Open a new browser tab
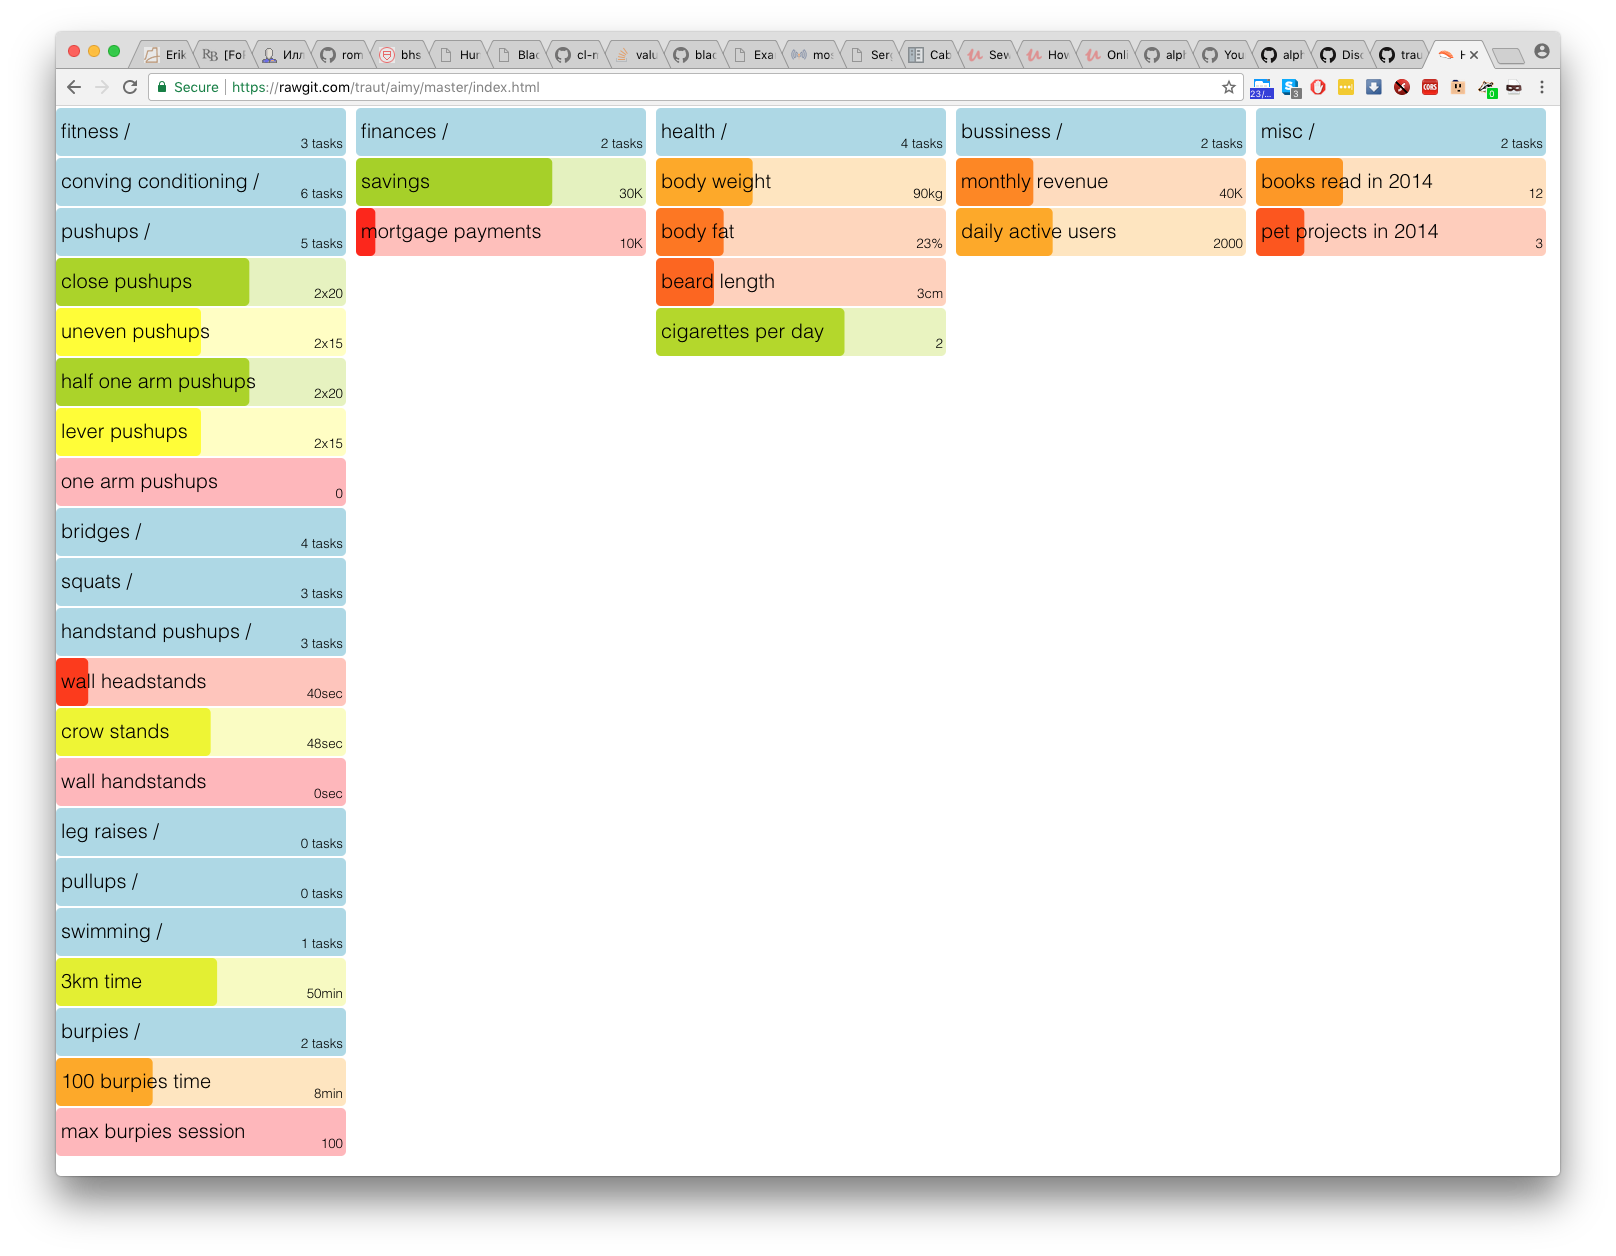The height and width of the screenshot is (1256, 1616). coord(1507,55)
